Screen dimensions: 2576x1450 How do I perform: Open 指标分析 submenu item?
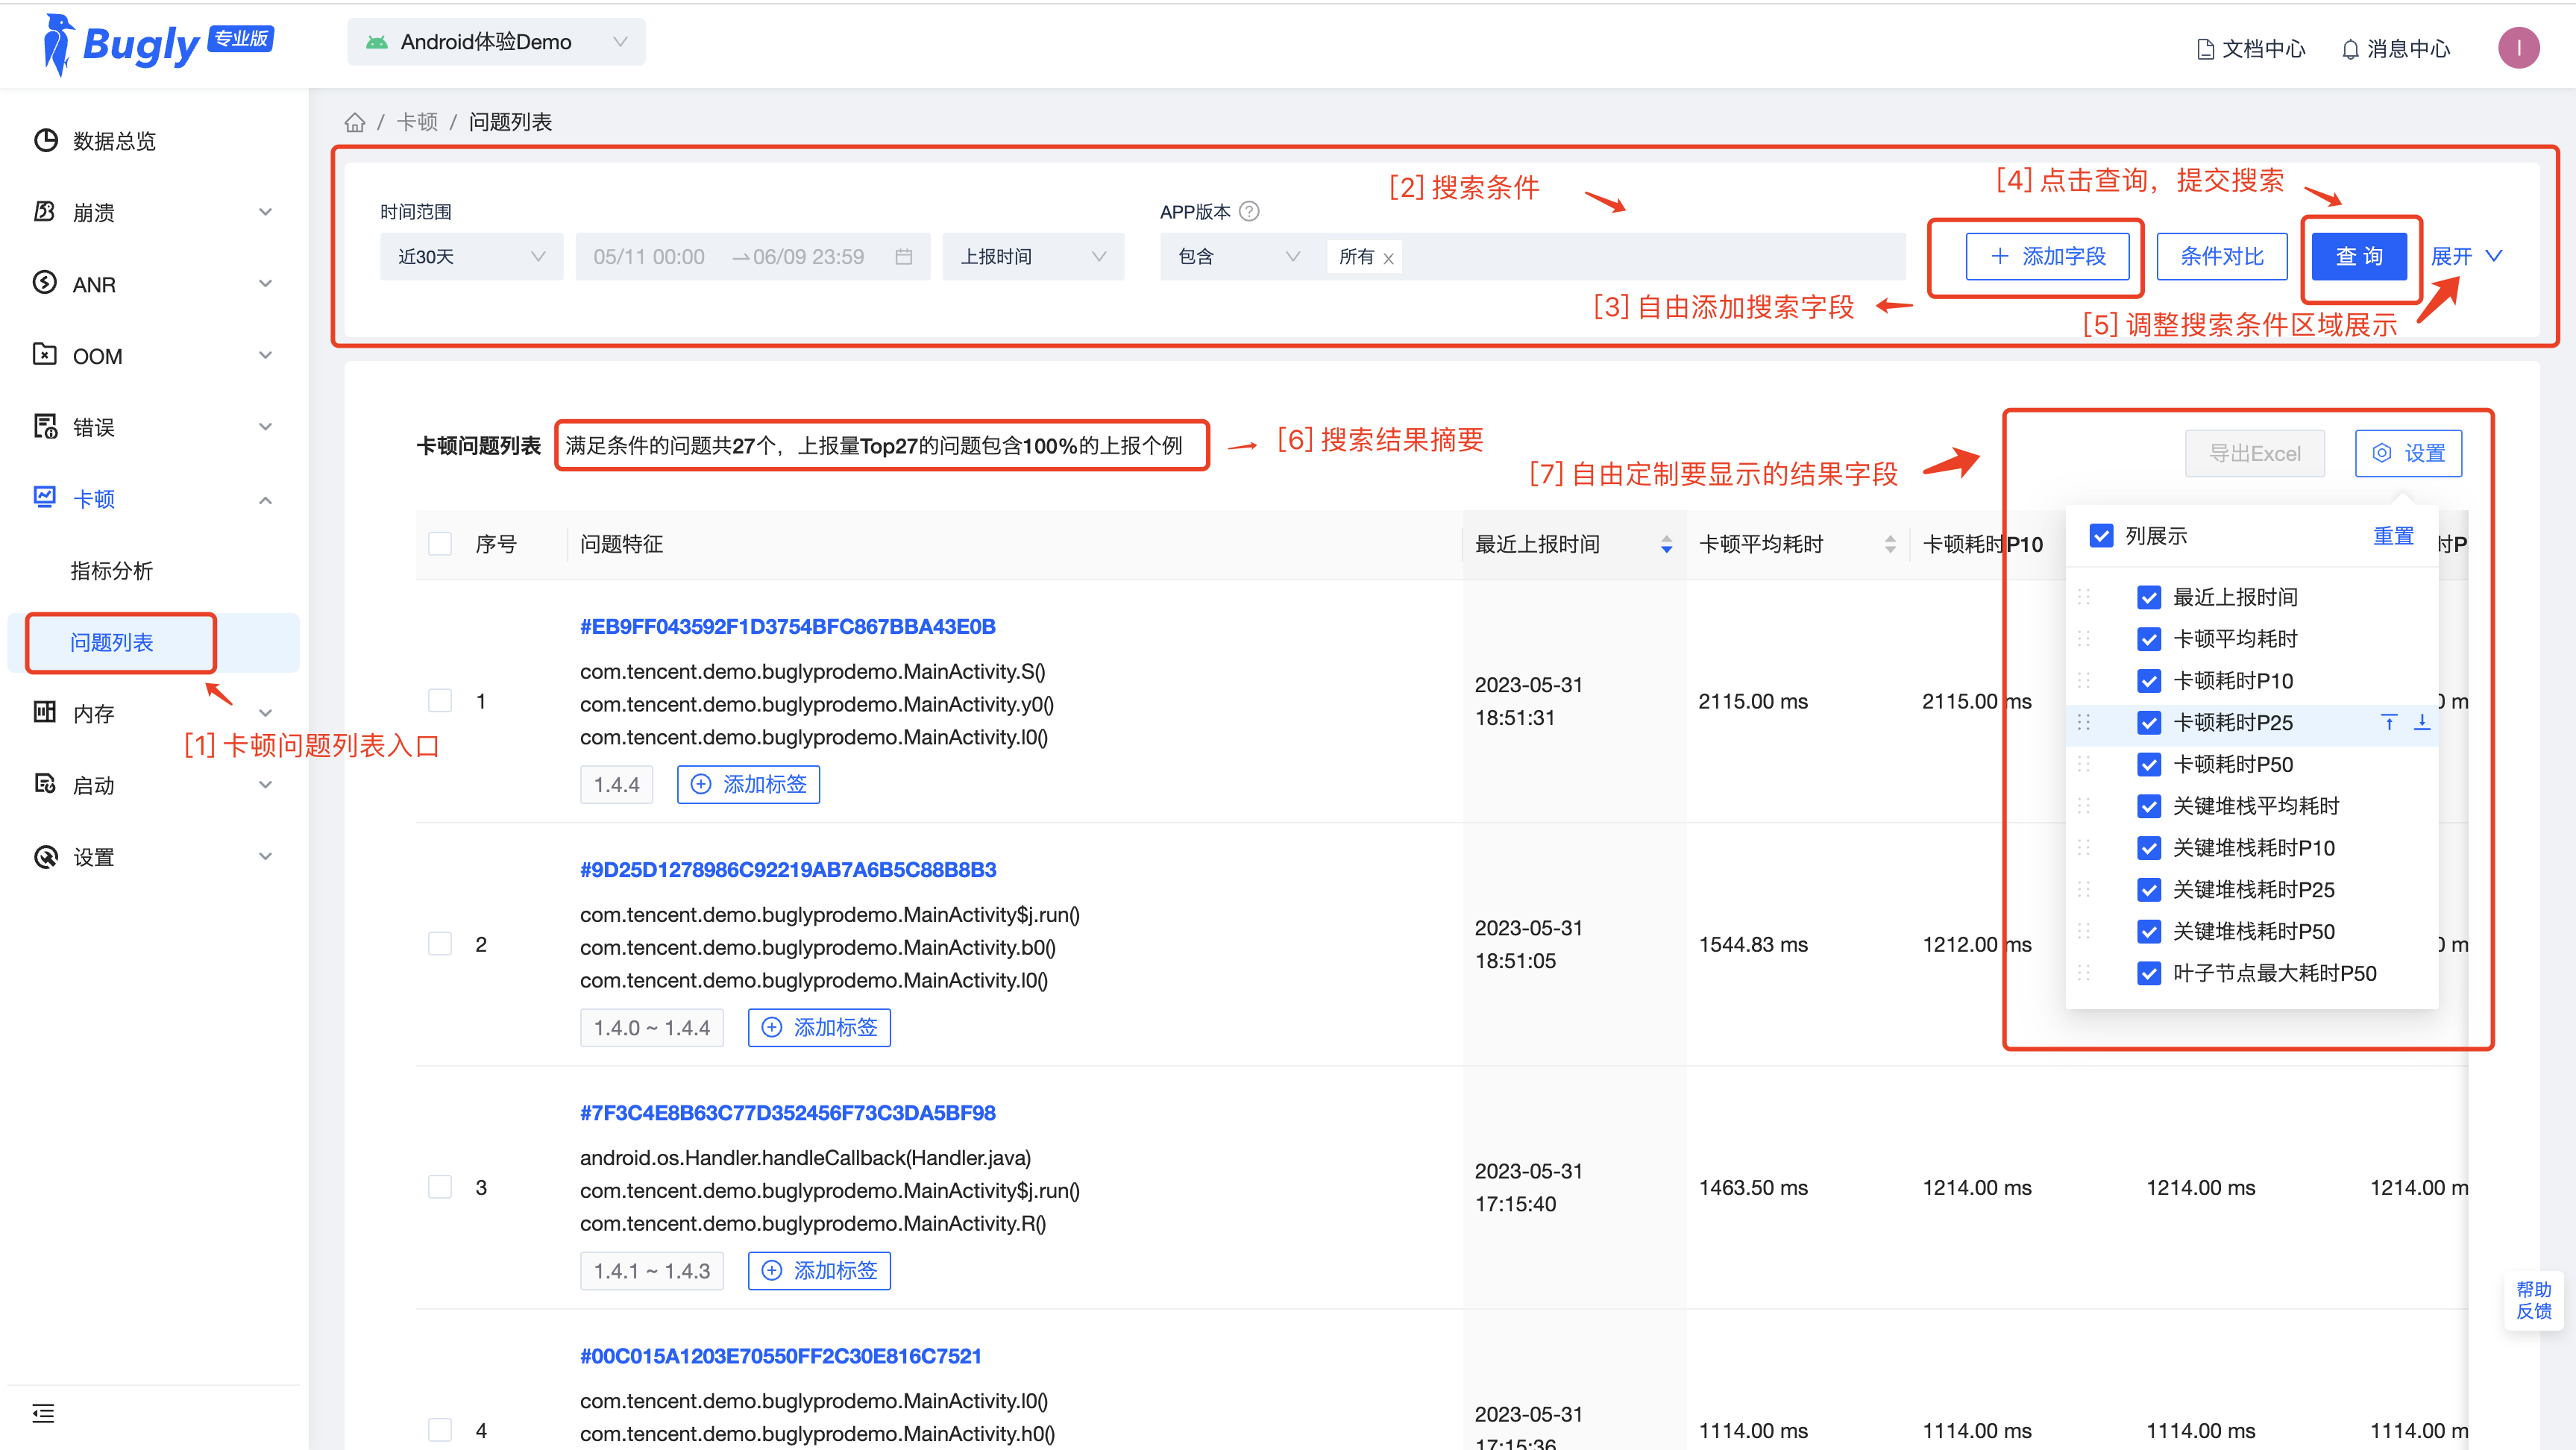[112, 571]
